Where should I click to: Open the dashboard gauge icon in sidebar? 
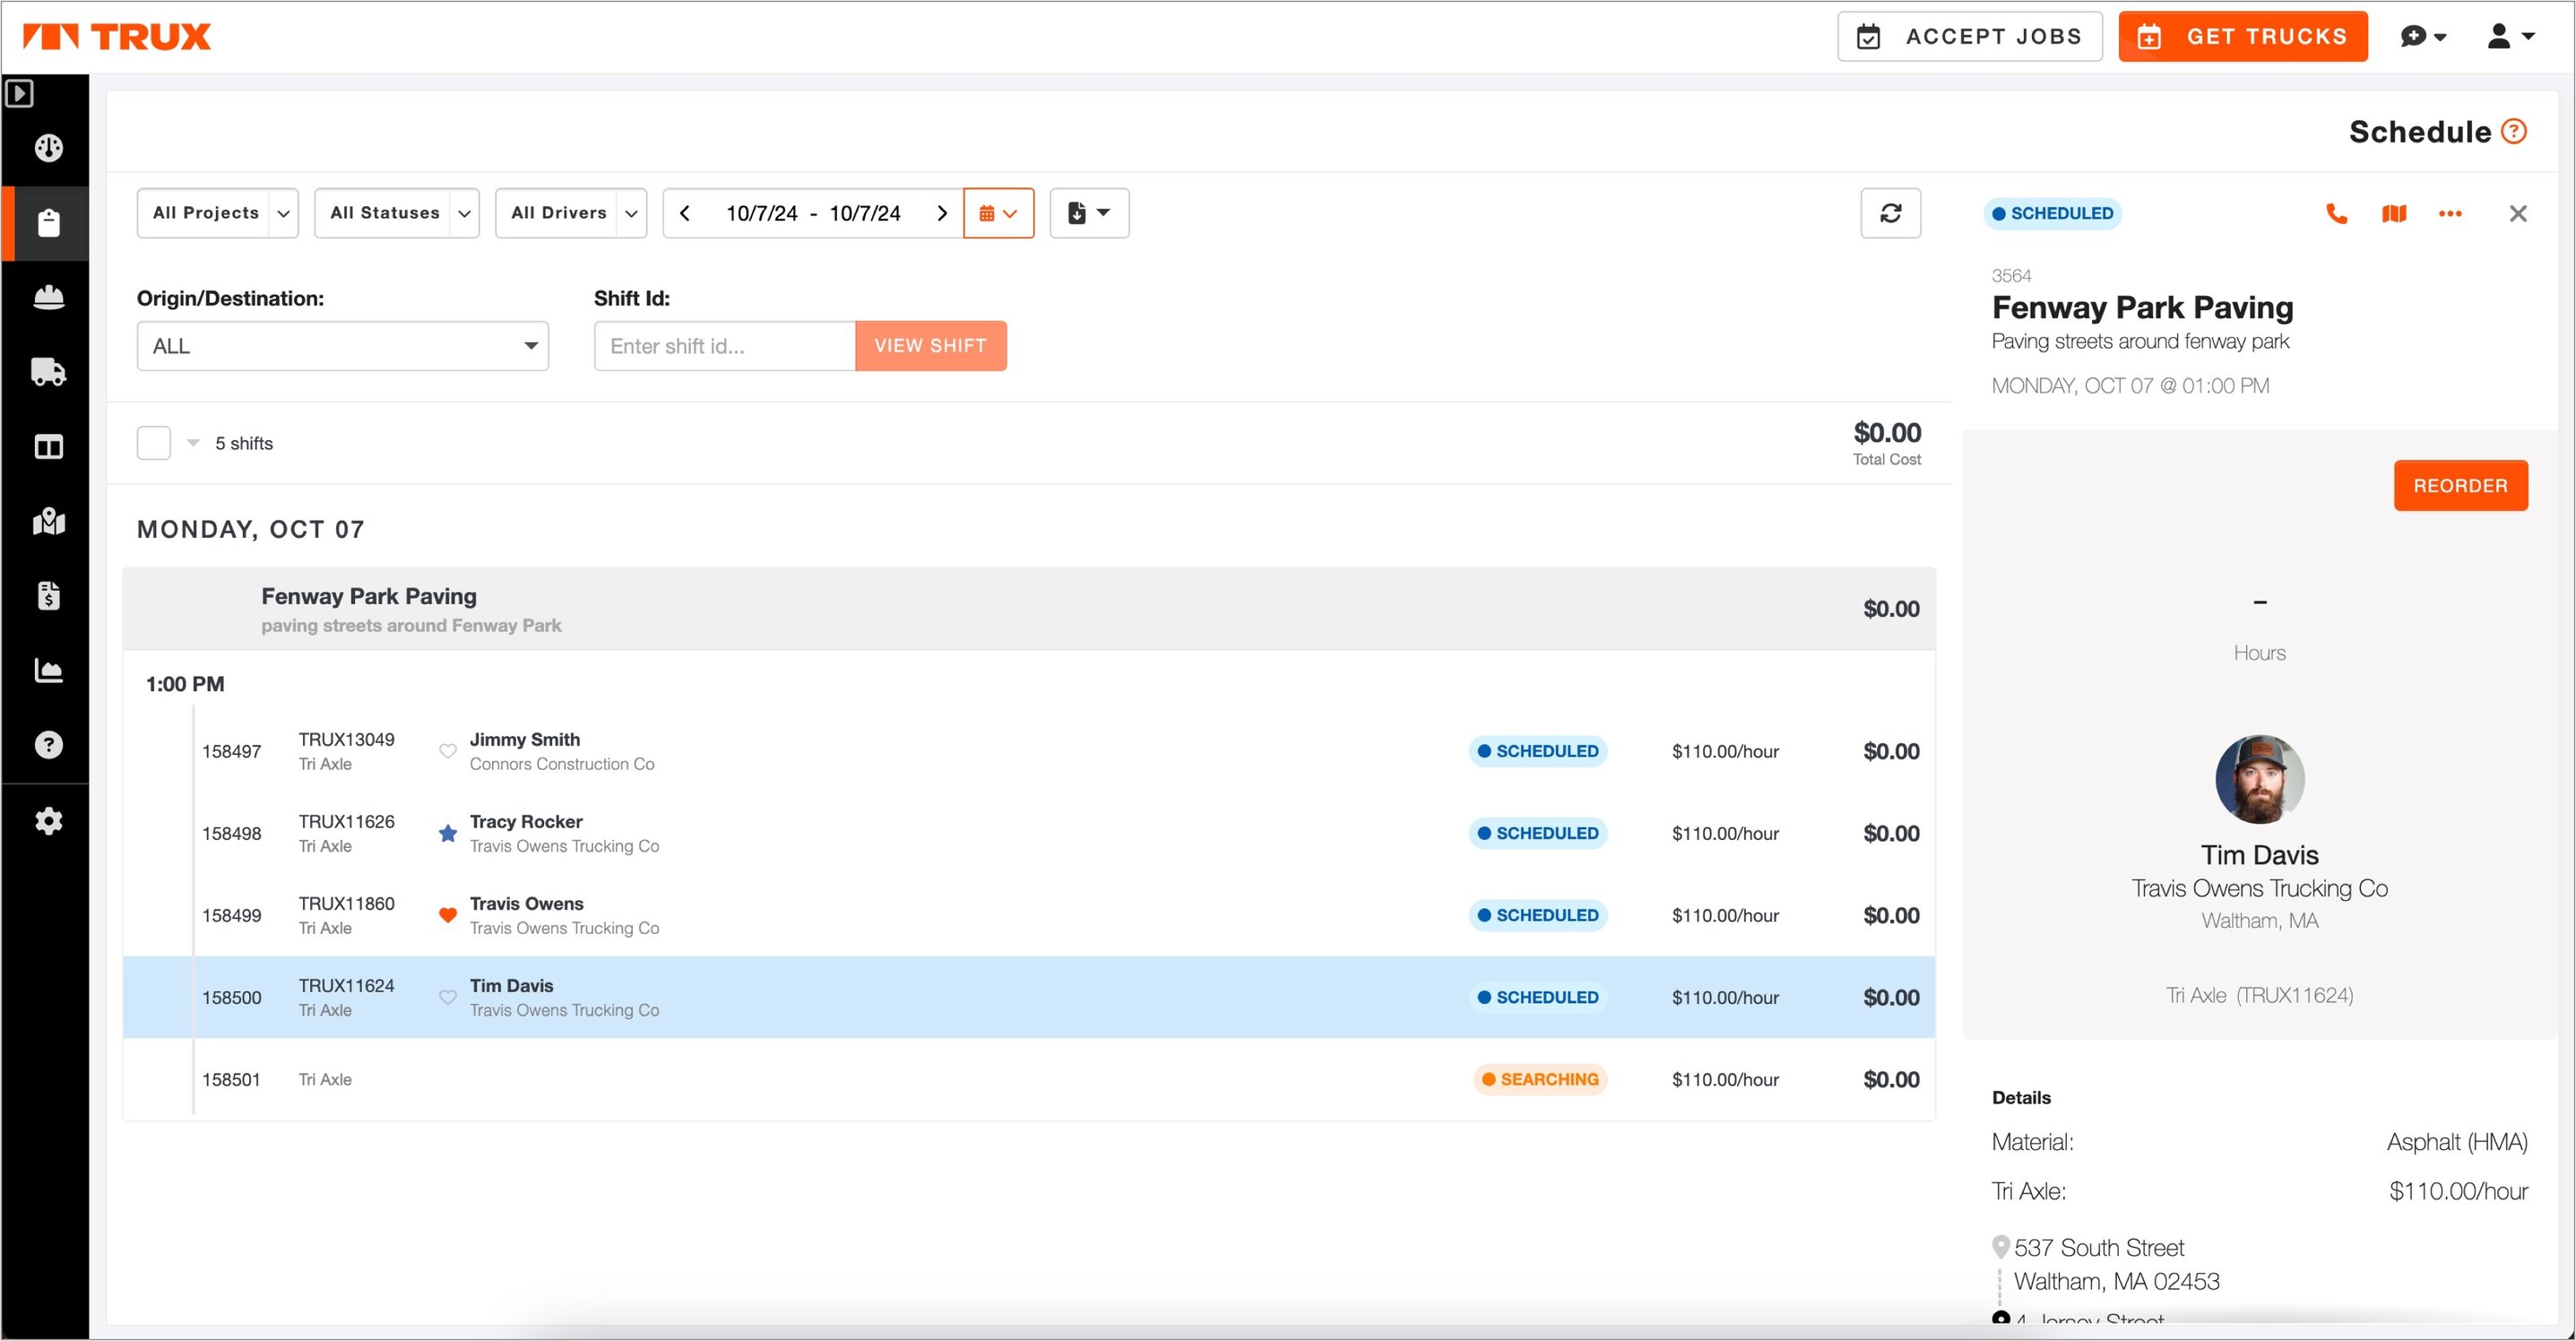(48, 148)
